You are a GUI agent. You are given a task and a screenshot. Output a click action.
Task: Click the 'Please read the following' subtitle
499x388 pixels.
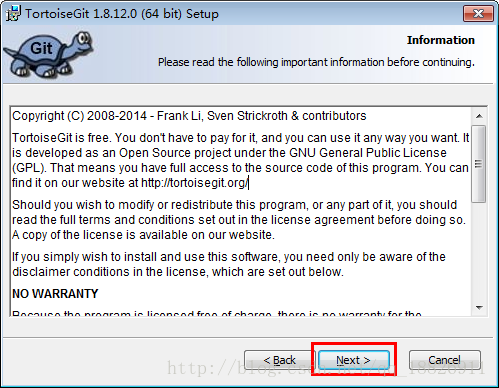click(x=316, y=62)
